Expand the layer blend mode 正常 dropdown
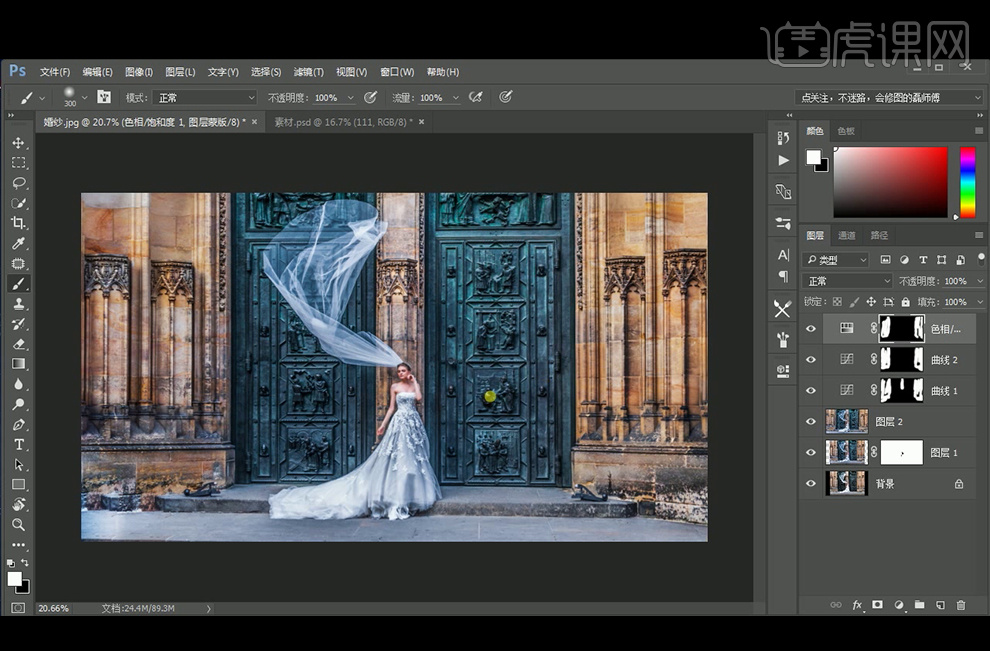The height and width of the screenshot is (651, 990). pos(848,281)
